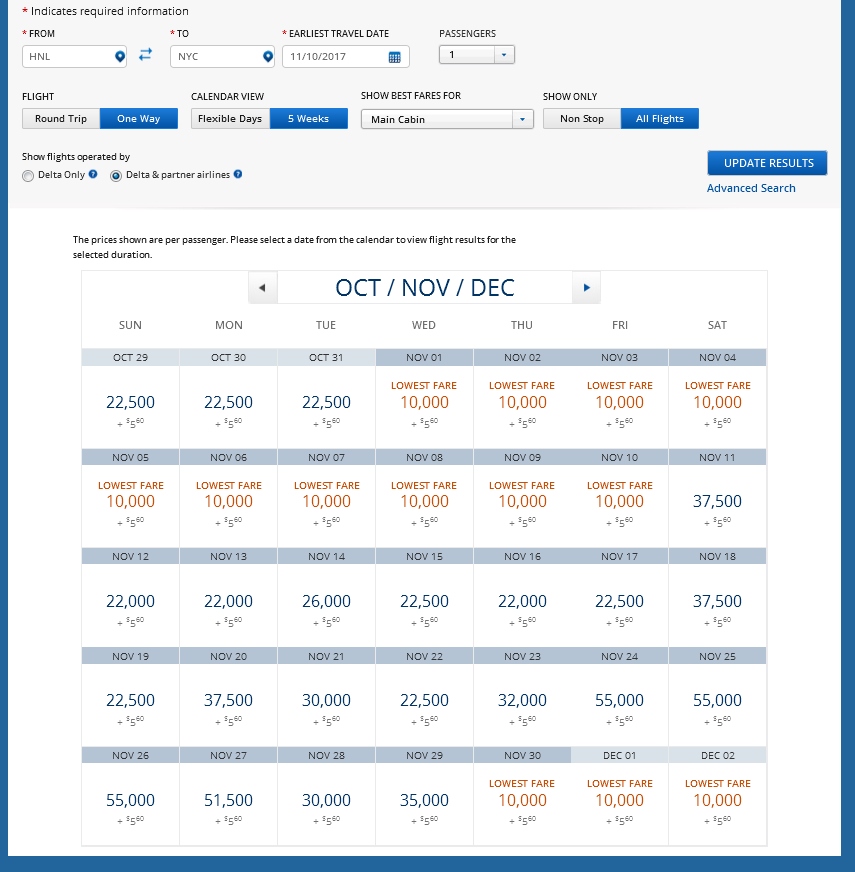Click the help icon next to Delta Only
This screenshot has width=855, height=872.
click(x=92, y=175)
